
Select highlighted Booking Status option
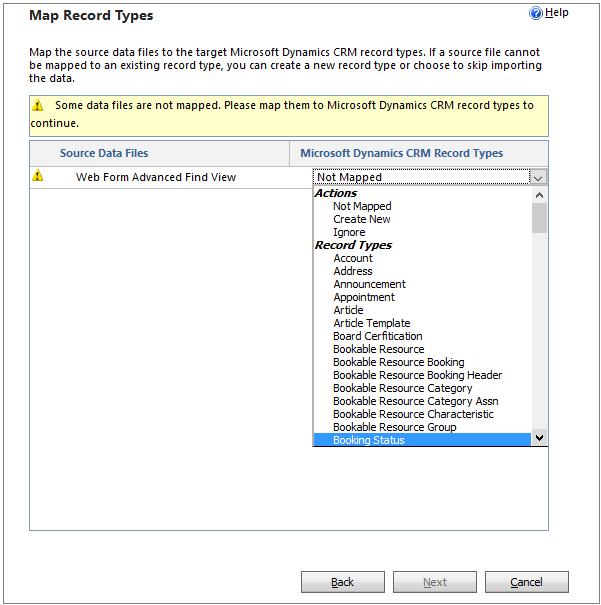422,440
